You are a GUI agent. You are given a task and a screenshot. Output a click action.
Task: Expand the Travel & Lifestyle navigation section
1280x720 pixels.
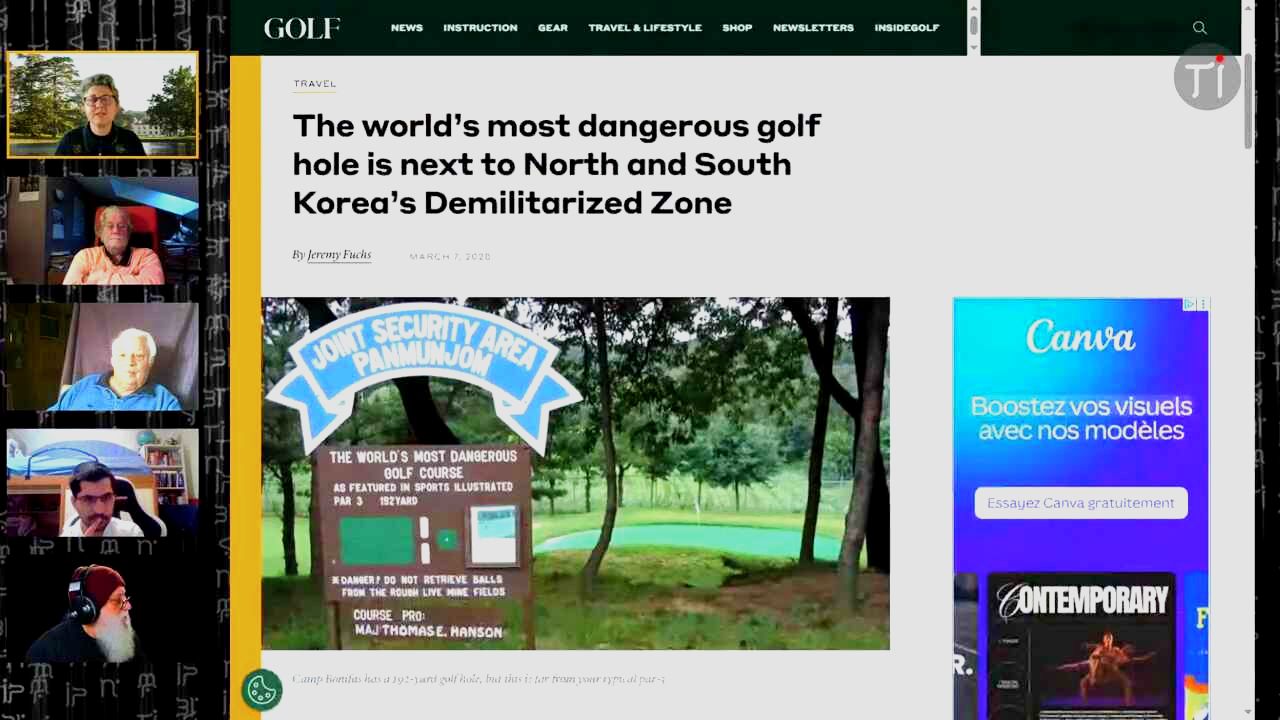click(644, 28)
